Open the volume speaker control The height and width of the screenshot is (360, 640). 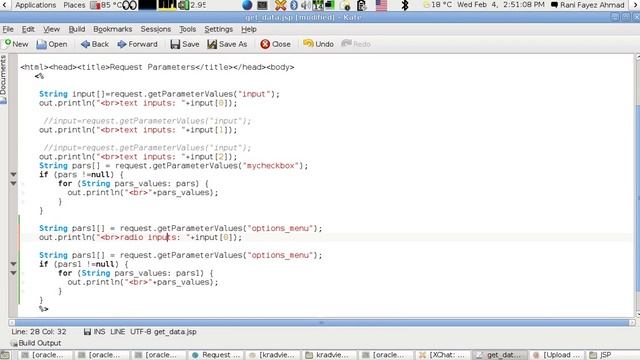tap(305, 5)
